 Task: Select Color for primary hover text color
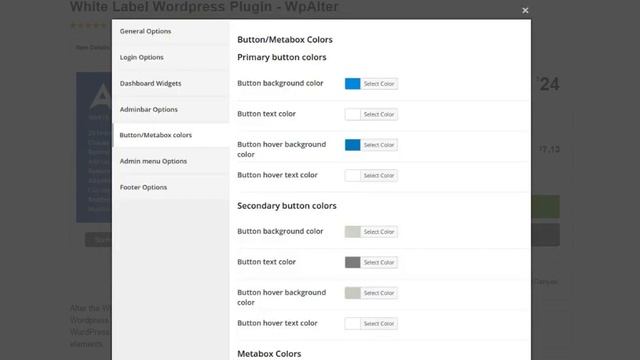click(x=379, y=176)
